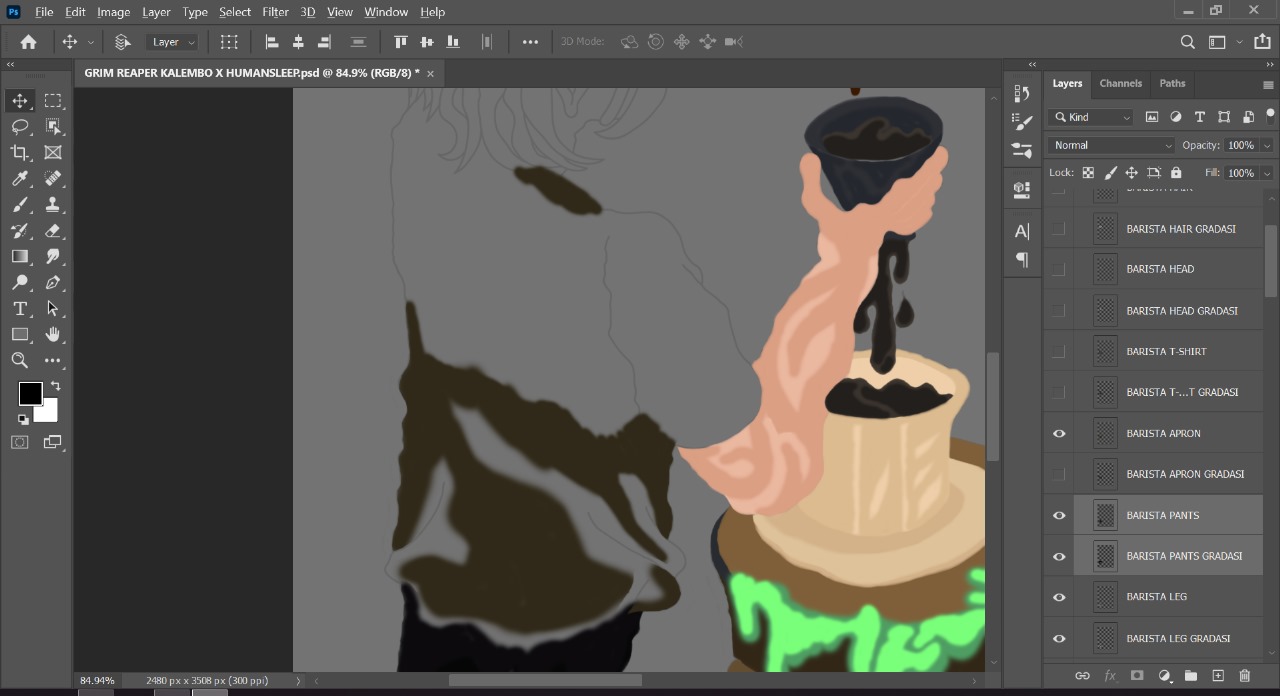Click the Delete layer trash icon
The height and width of the screenshot is (696, 1280).
(1245, 676)
